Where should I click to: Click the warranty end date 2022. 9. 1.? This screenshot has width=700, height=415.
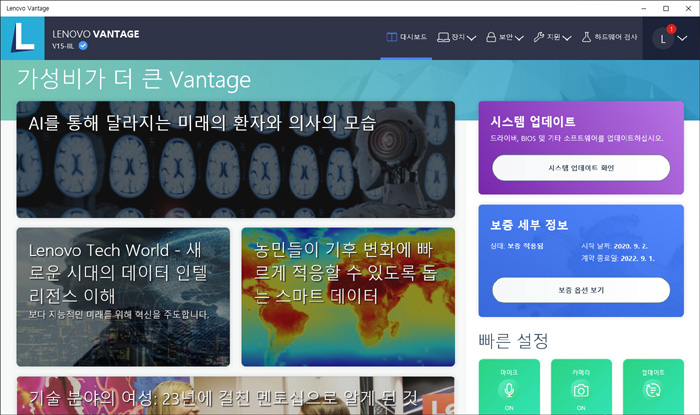click(x=637, y=258)
